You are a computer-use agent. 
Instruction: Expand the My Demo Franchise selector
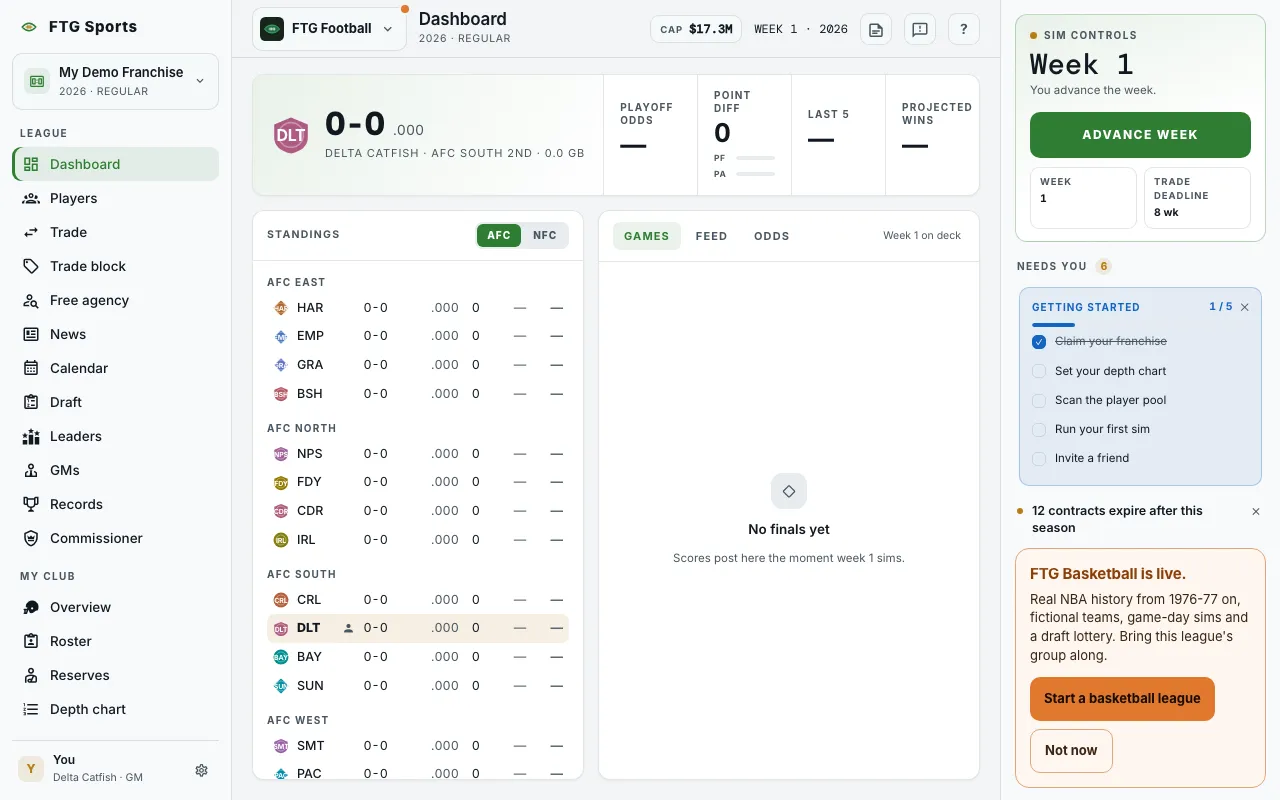[x=115, y=81]
